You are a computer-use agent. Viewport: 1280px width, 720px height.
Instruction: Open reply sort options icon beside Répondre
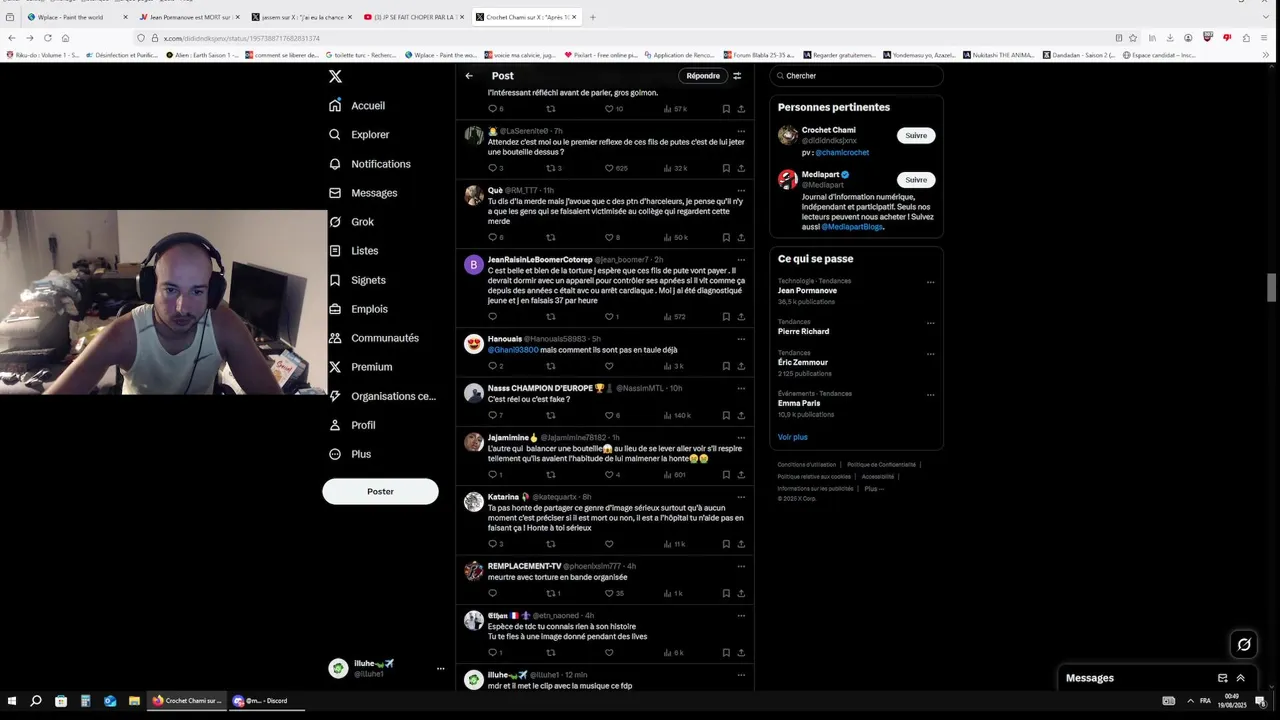[x=737, y=76]
